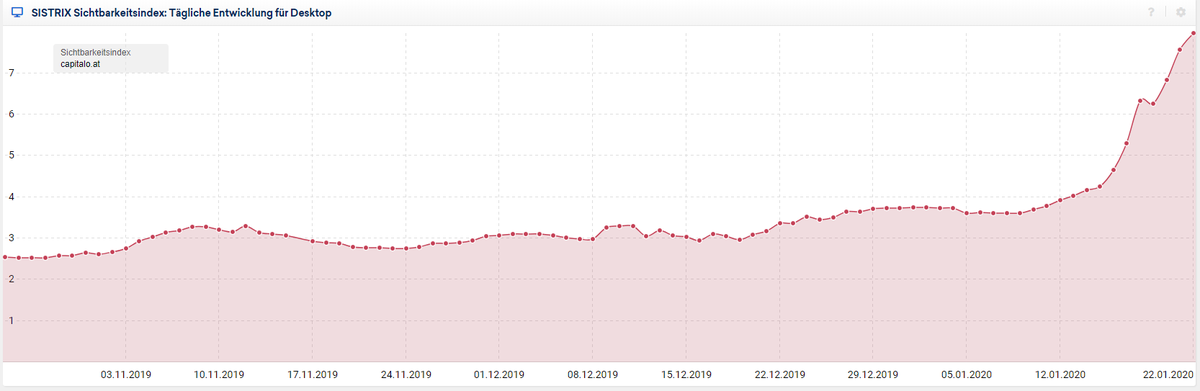
Task: Select the final, highest data point on the line
Action: pyautogui.click(x=1193, y=33)
